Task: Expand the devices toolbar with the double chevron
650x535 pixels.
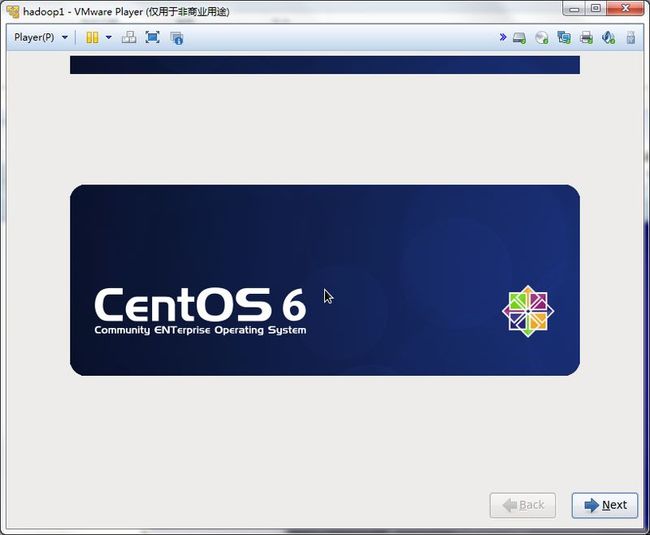Action: click(503, 37)
